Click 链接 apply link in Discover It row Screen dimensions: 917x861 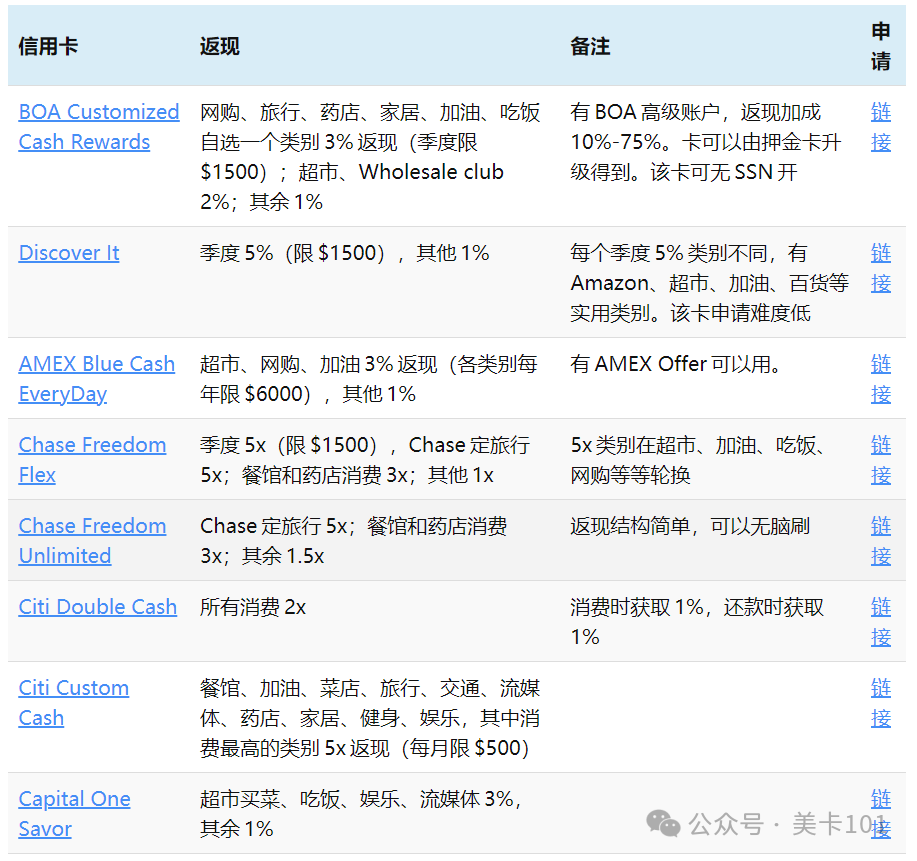(x=881, y=268)
